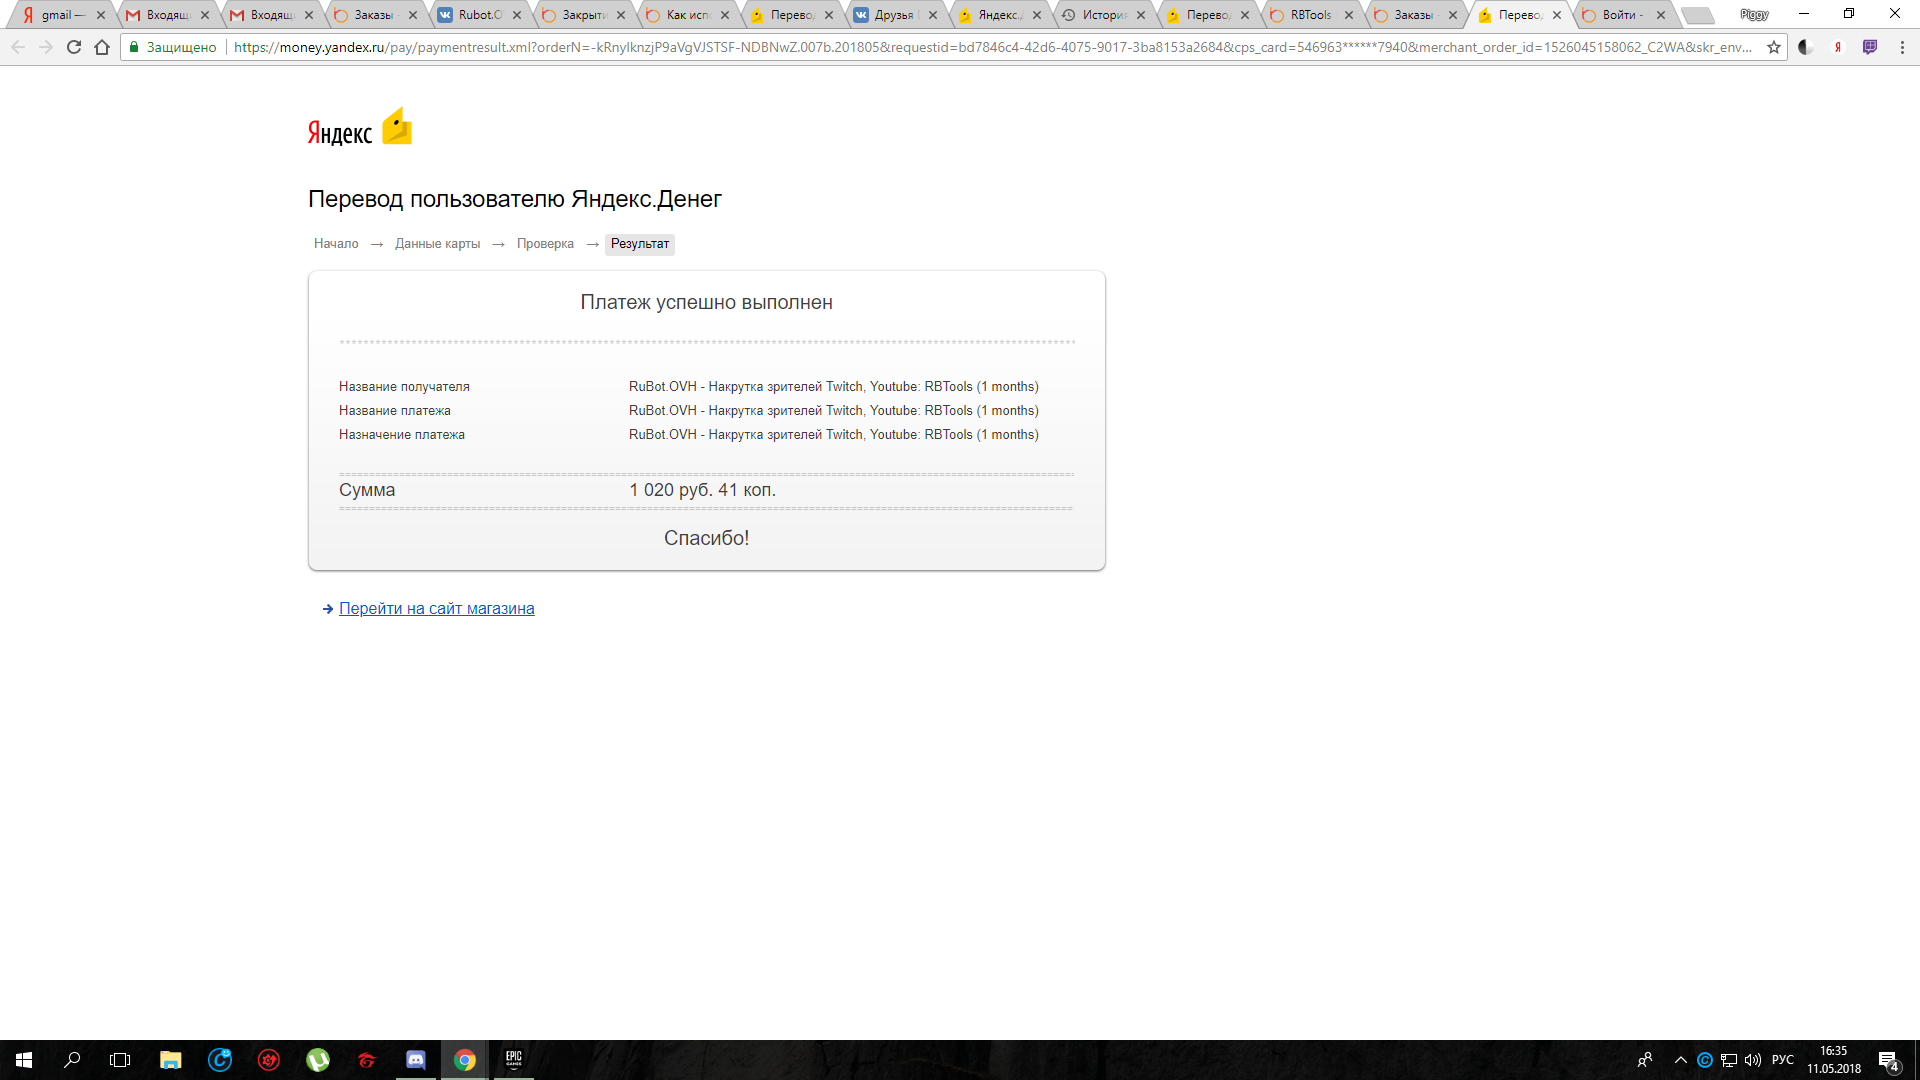1920x1080 pixels.
Task: Click the Данные карты breadcrumb step
Action: [437, 244]
